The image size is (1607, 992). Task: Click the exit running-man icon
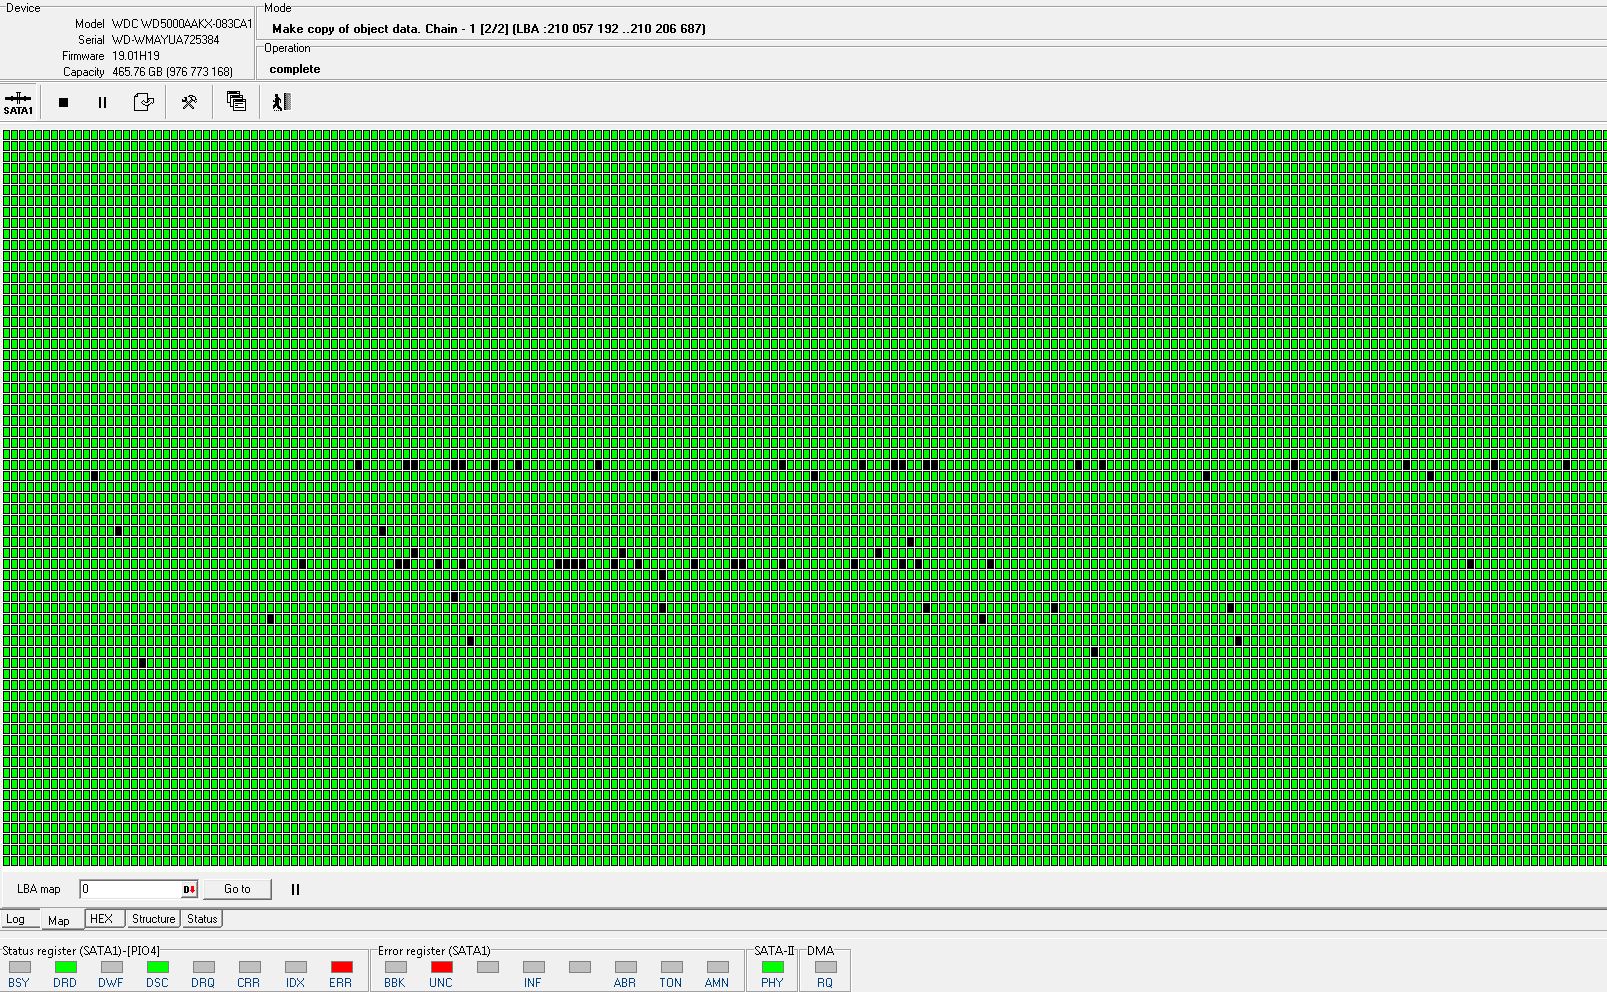tap(281, 102)
